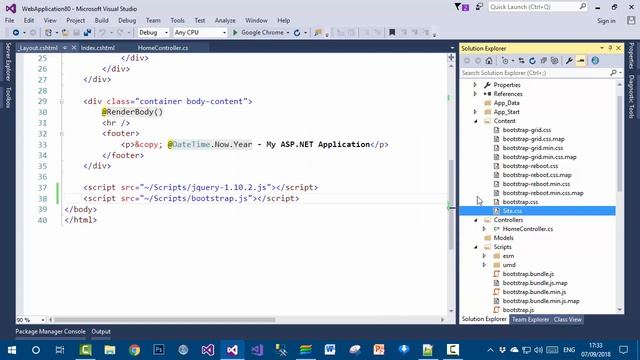Image resolution: width=640 pixels, height=360 pixels.
Task: Open the Tools menu
Action: tap(177, 20)
